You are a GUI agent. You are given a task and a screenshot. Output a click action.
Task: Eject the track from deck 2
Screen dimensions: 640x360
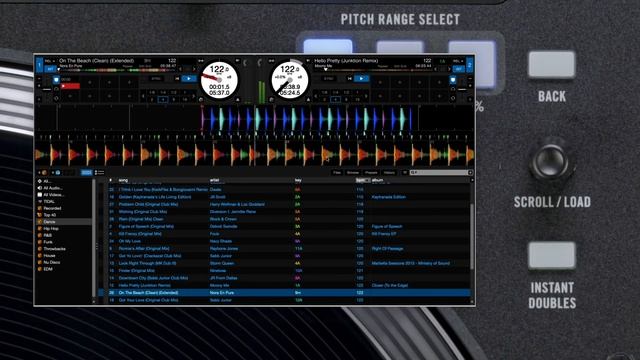(309, 100)
